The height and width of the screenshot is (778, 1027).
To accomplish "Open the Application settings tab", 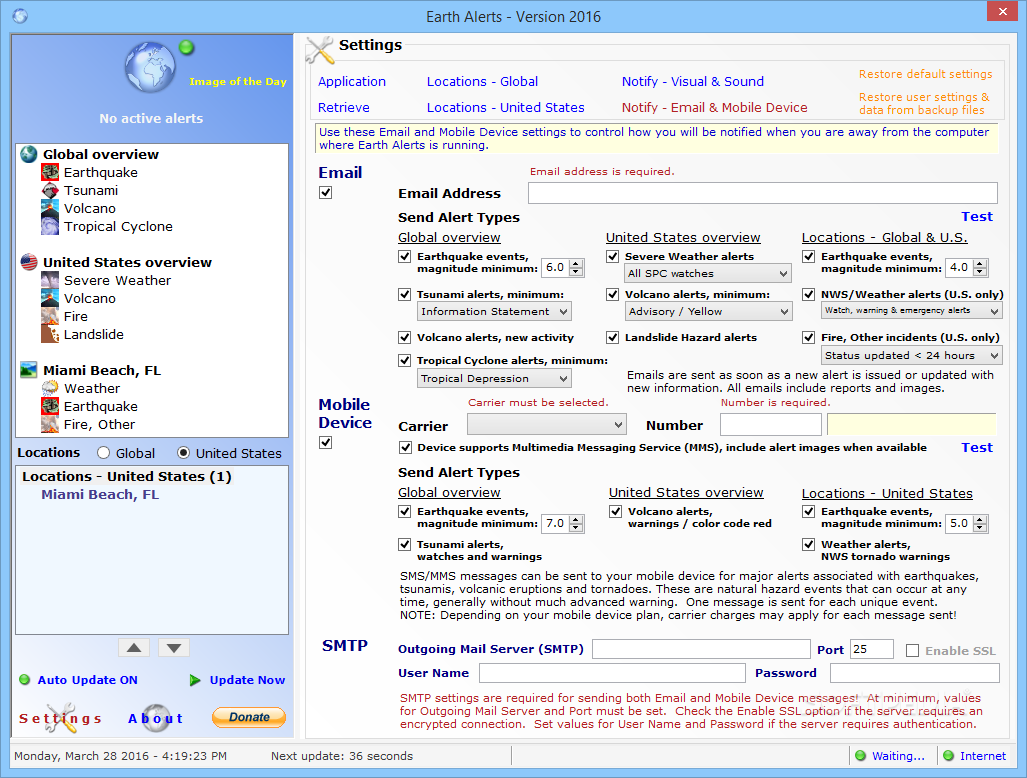I will (352, 82).
